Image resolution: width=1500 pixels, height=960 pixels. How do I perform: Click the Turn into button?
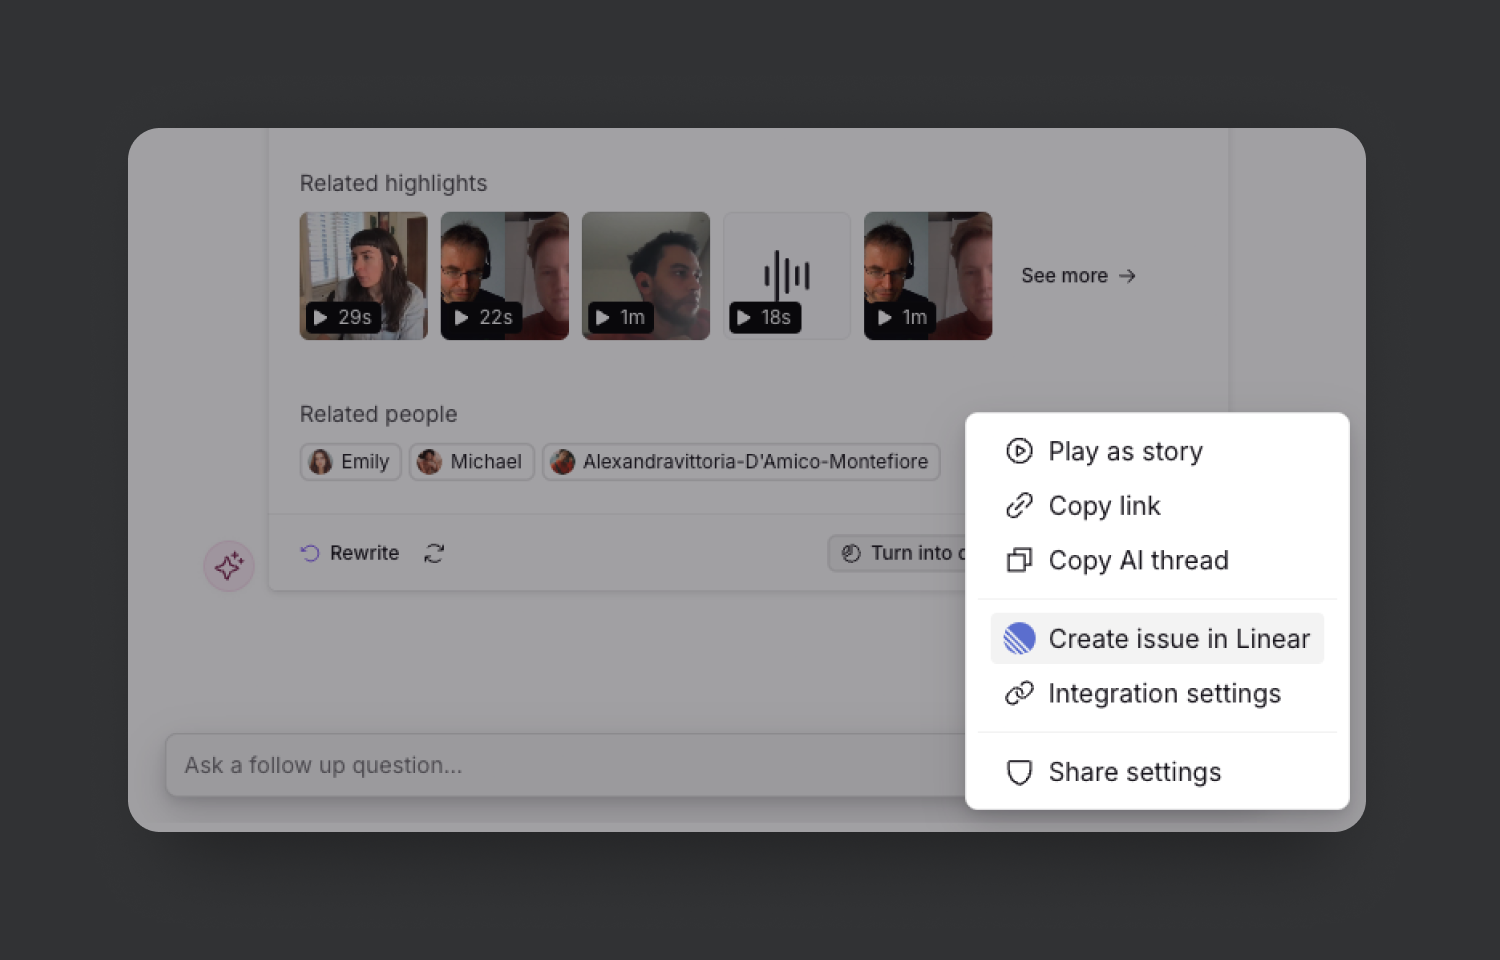click(x=898, y=553)
